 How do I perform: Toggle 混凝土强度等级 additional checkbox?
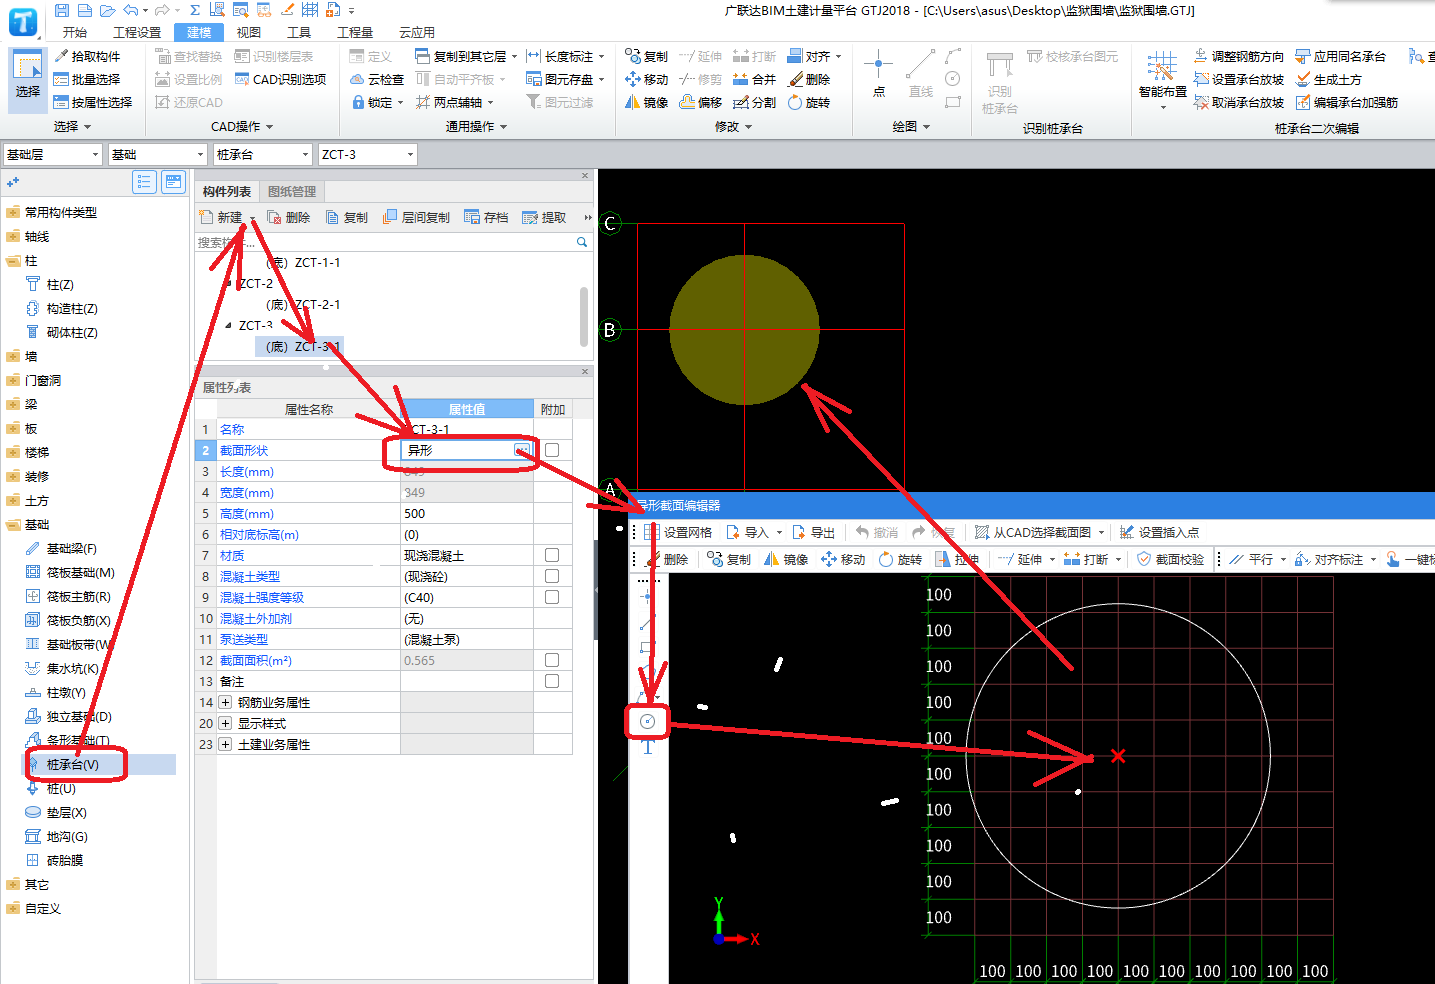point(552,597)
